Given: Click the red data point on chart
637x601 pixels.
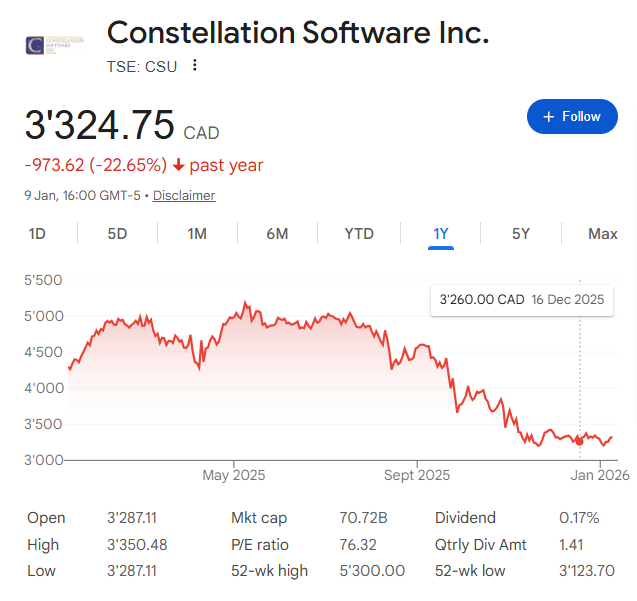Looking at the screenshot, I should [x=579, y=441].
